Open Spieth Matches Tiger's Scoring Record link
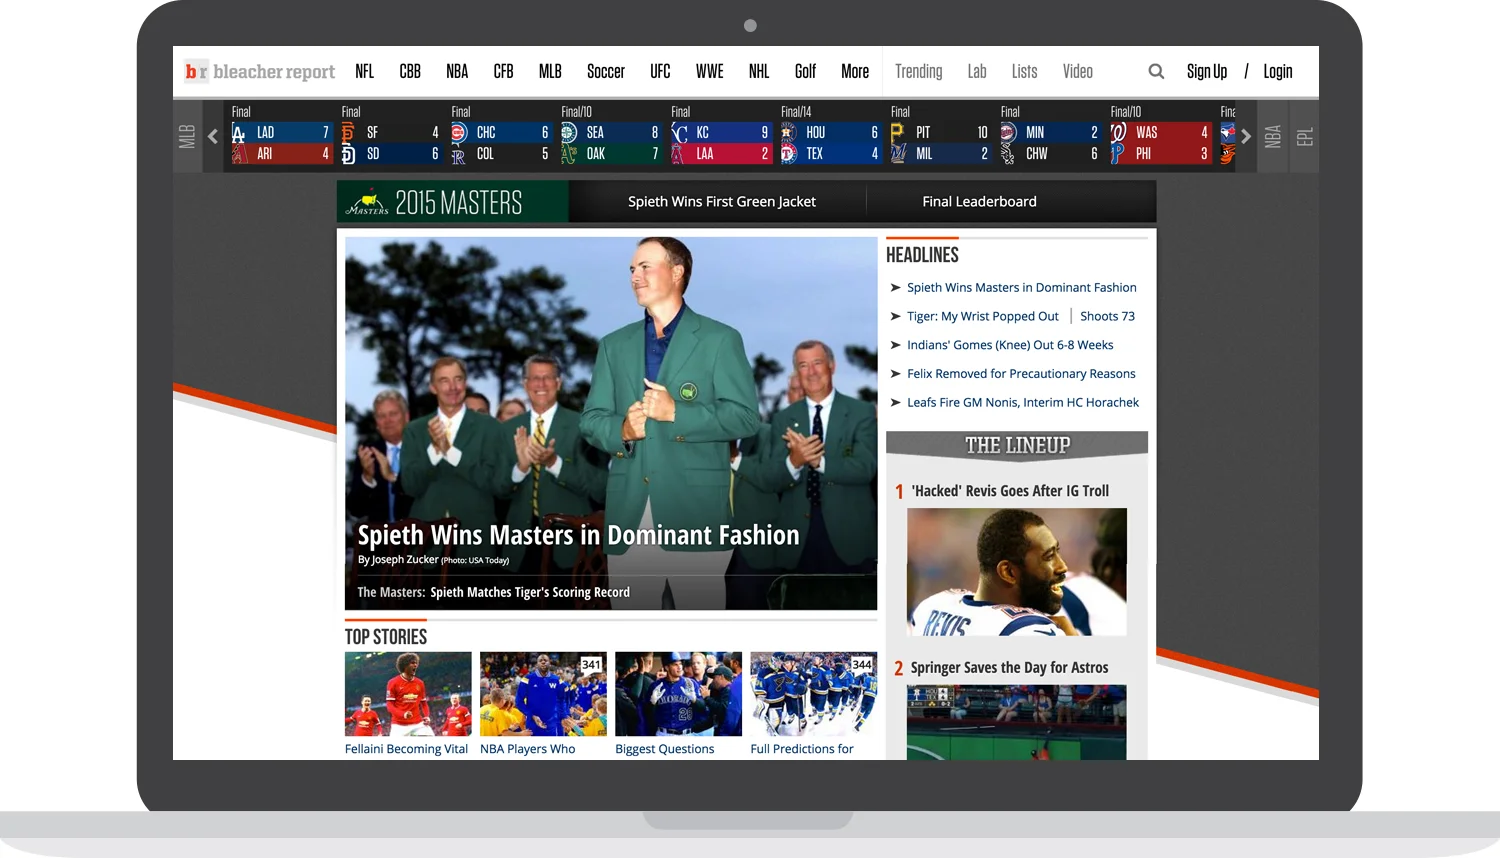Image resolution: width=1500 pixels, height=858 pixels. (530, 592)
